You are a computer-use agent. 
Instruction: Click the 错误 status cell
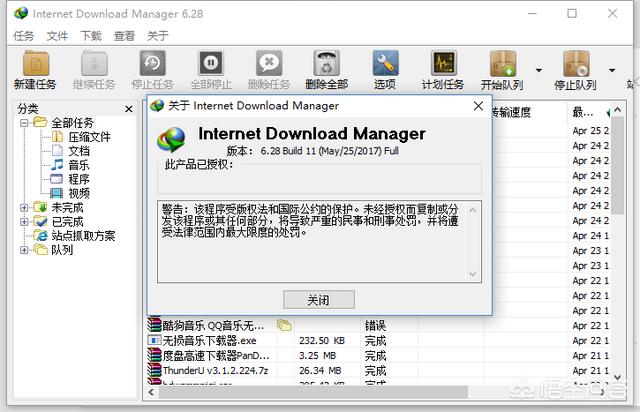click(375, 325)
